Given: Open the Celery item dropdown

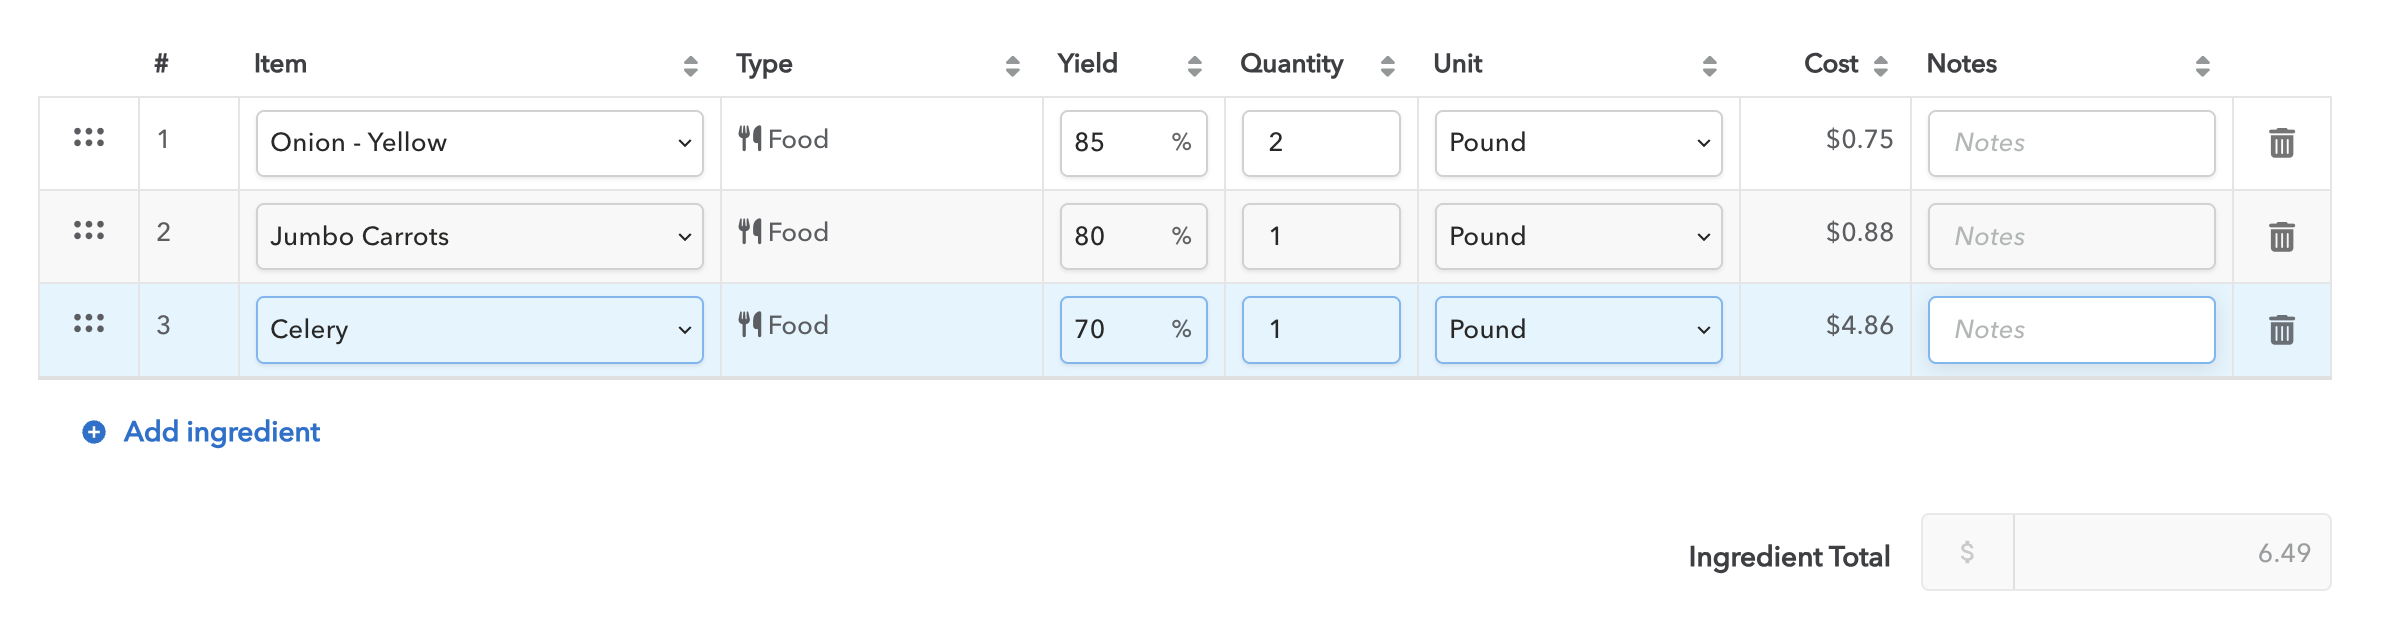Looking at the screenshot, I should [479, 330].
